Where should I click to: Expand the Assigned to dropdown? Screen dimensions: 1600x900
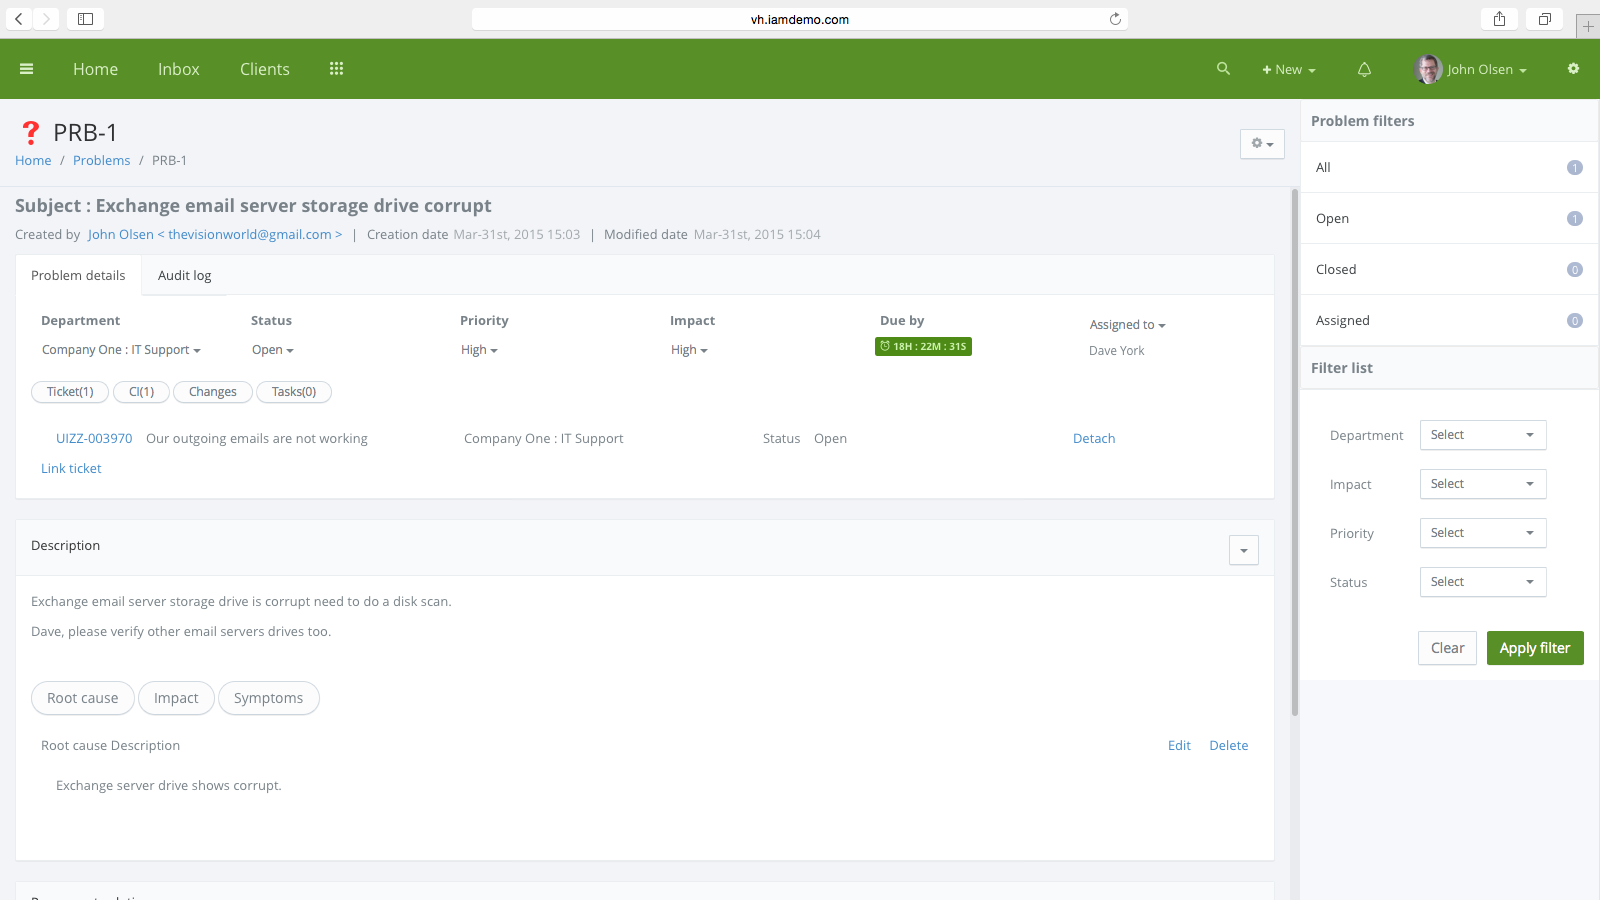click(x=1127, y=325)
